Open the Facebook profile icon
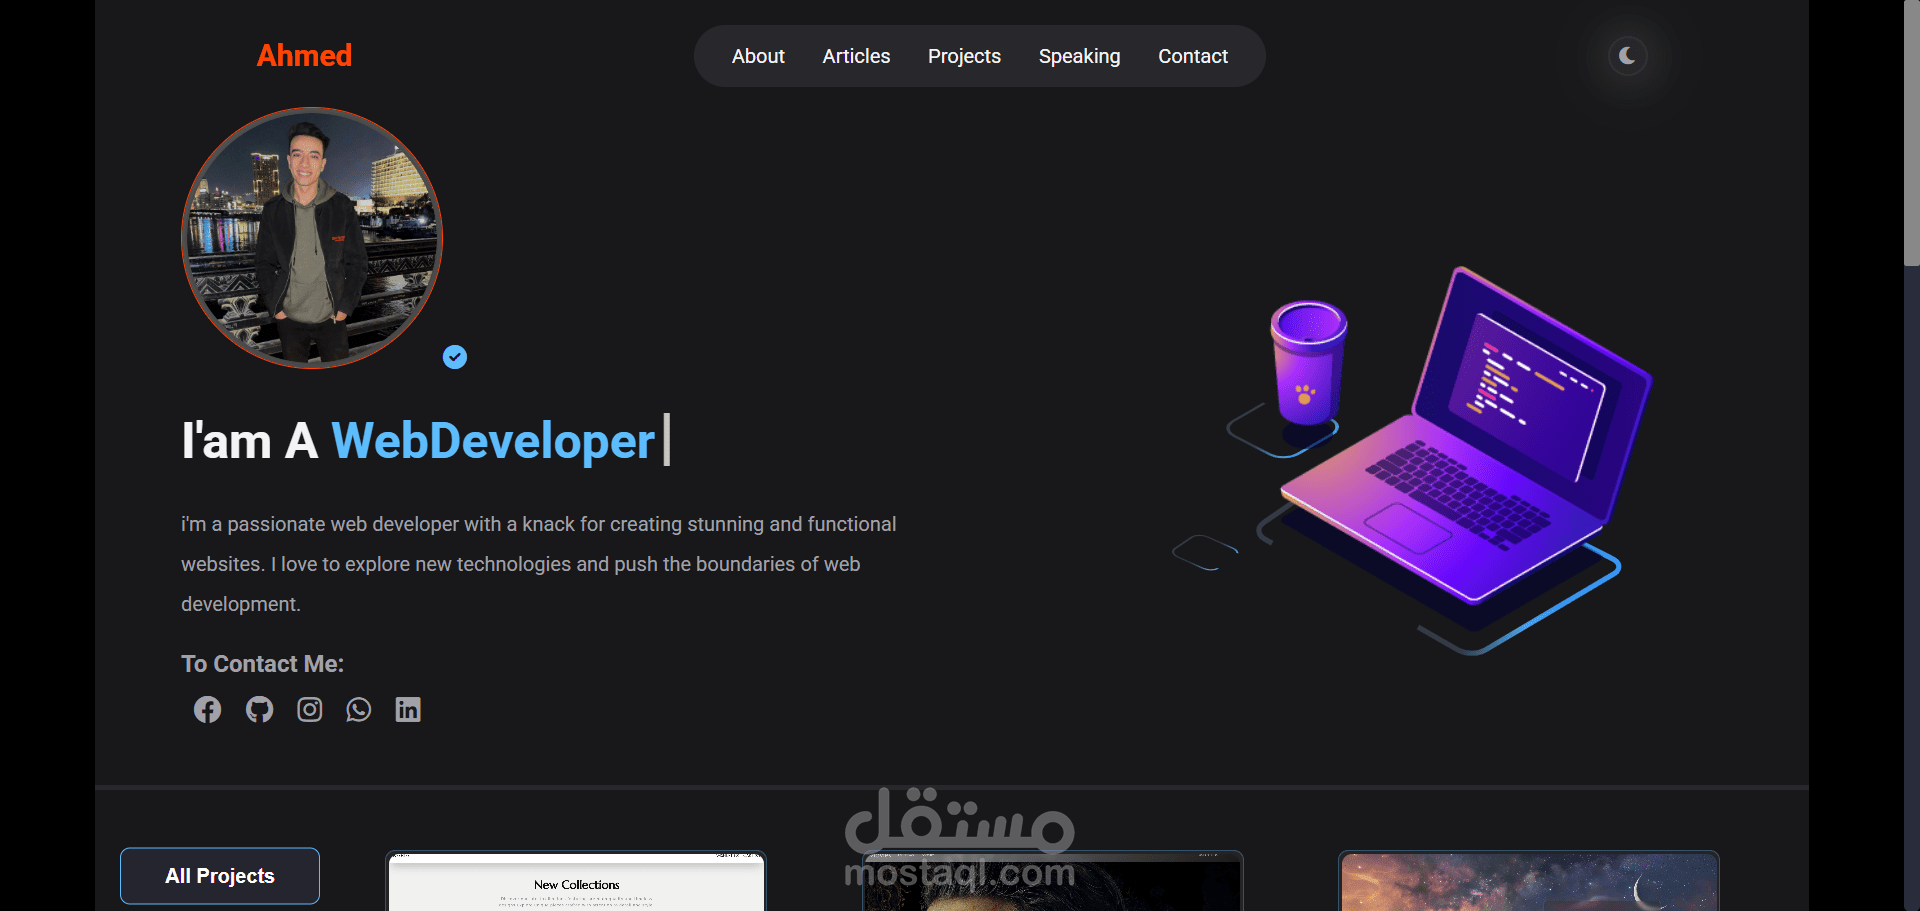 [207, 709]
